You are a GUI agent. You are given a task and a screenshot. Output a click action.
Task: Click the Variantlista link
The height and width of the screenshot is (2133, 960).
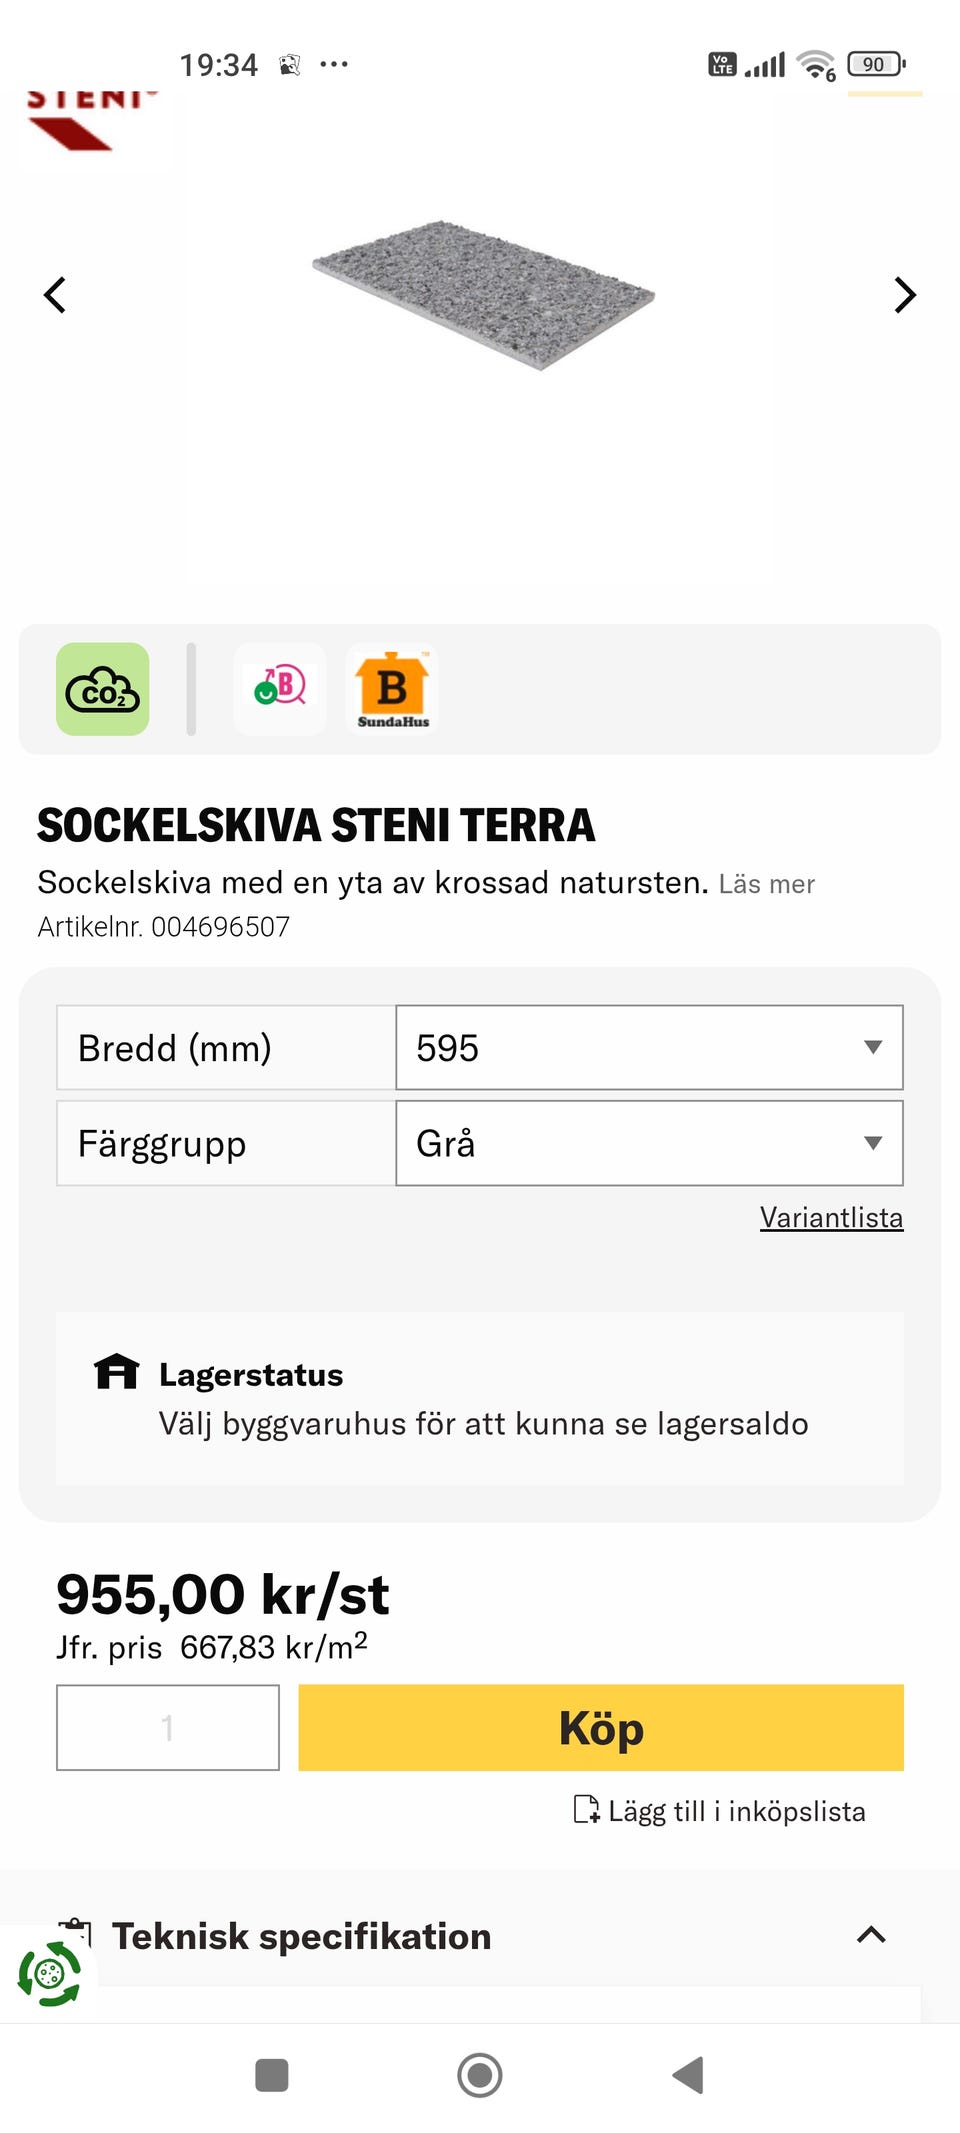click(831, 1217)
